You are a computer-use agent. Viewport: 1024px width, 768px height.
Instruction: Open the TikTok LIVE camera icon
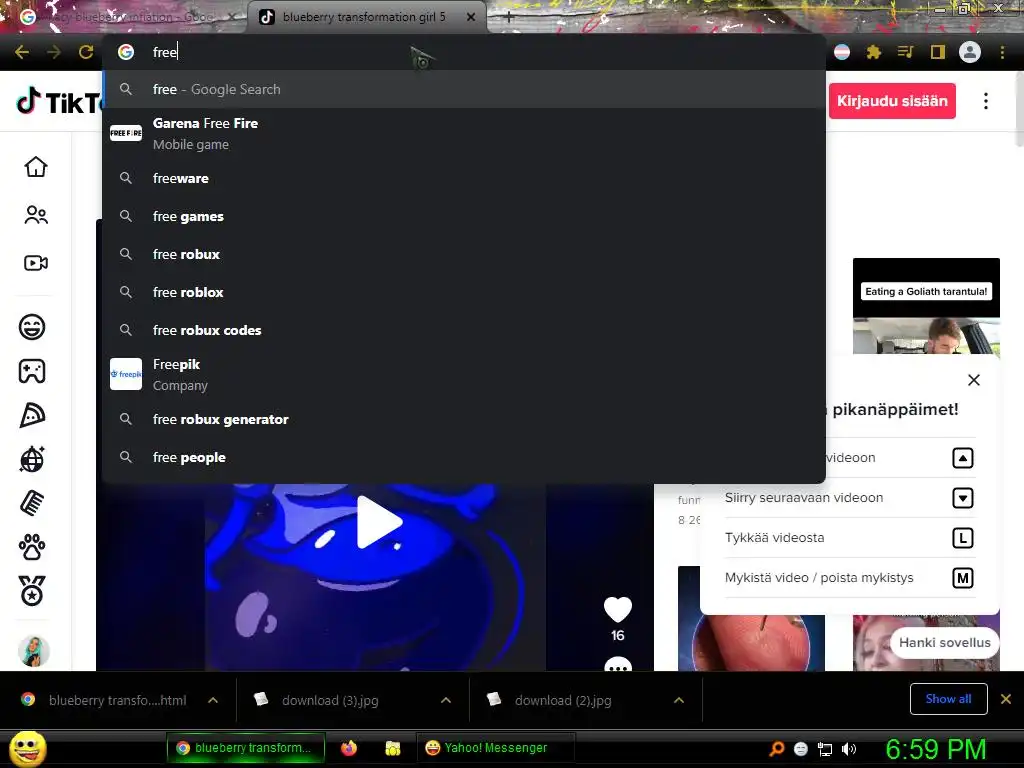36,263
